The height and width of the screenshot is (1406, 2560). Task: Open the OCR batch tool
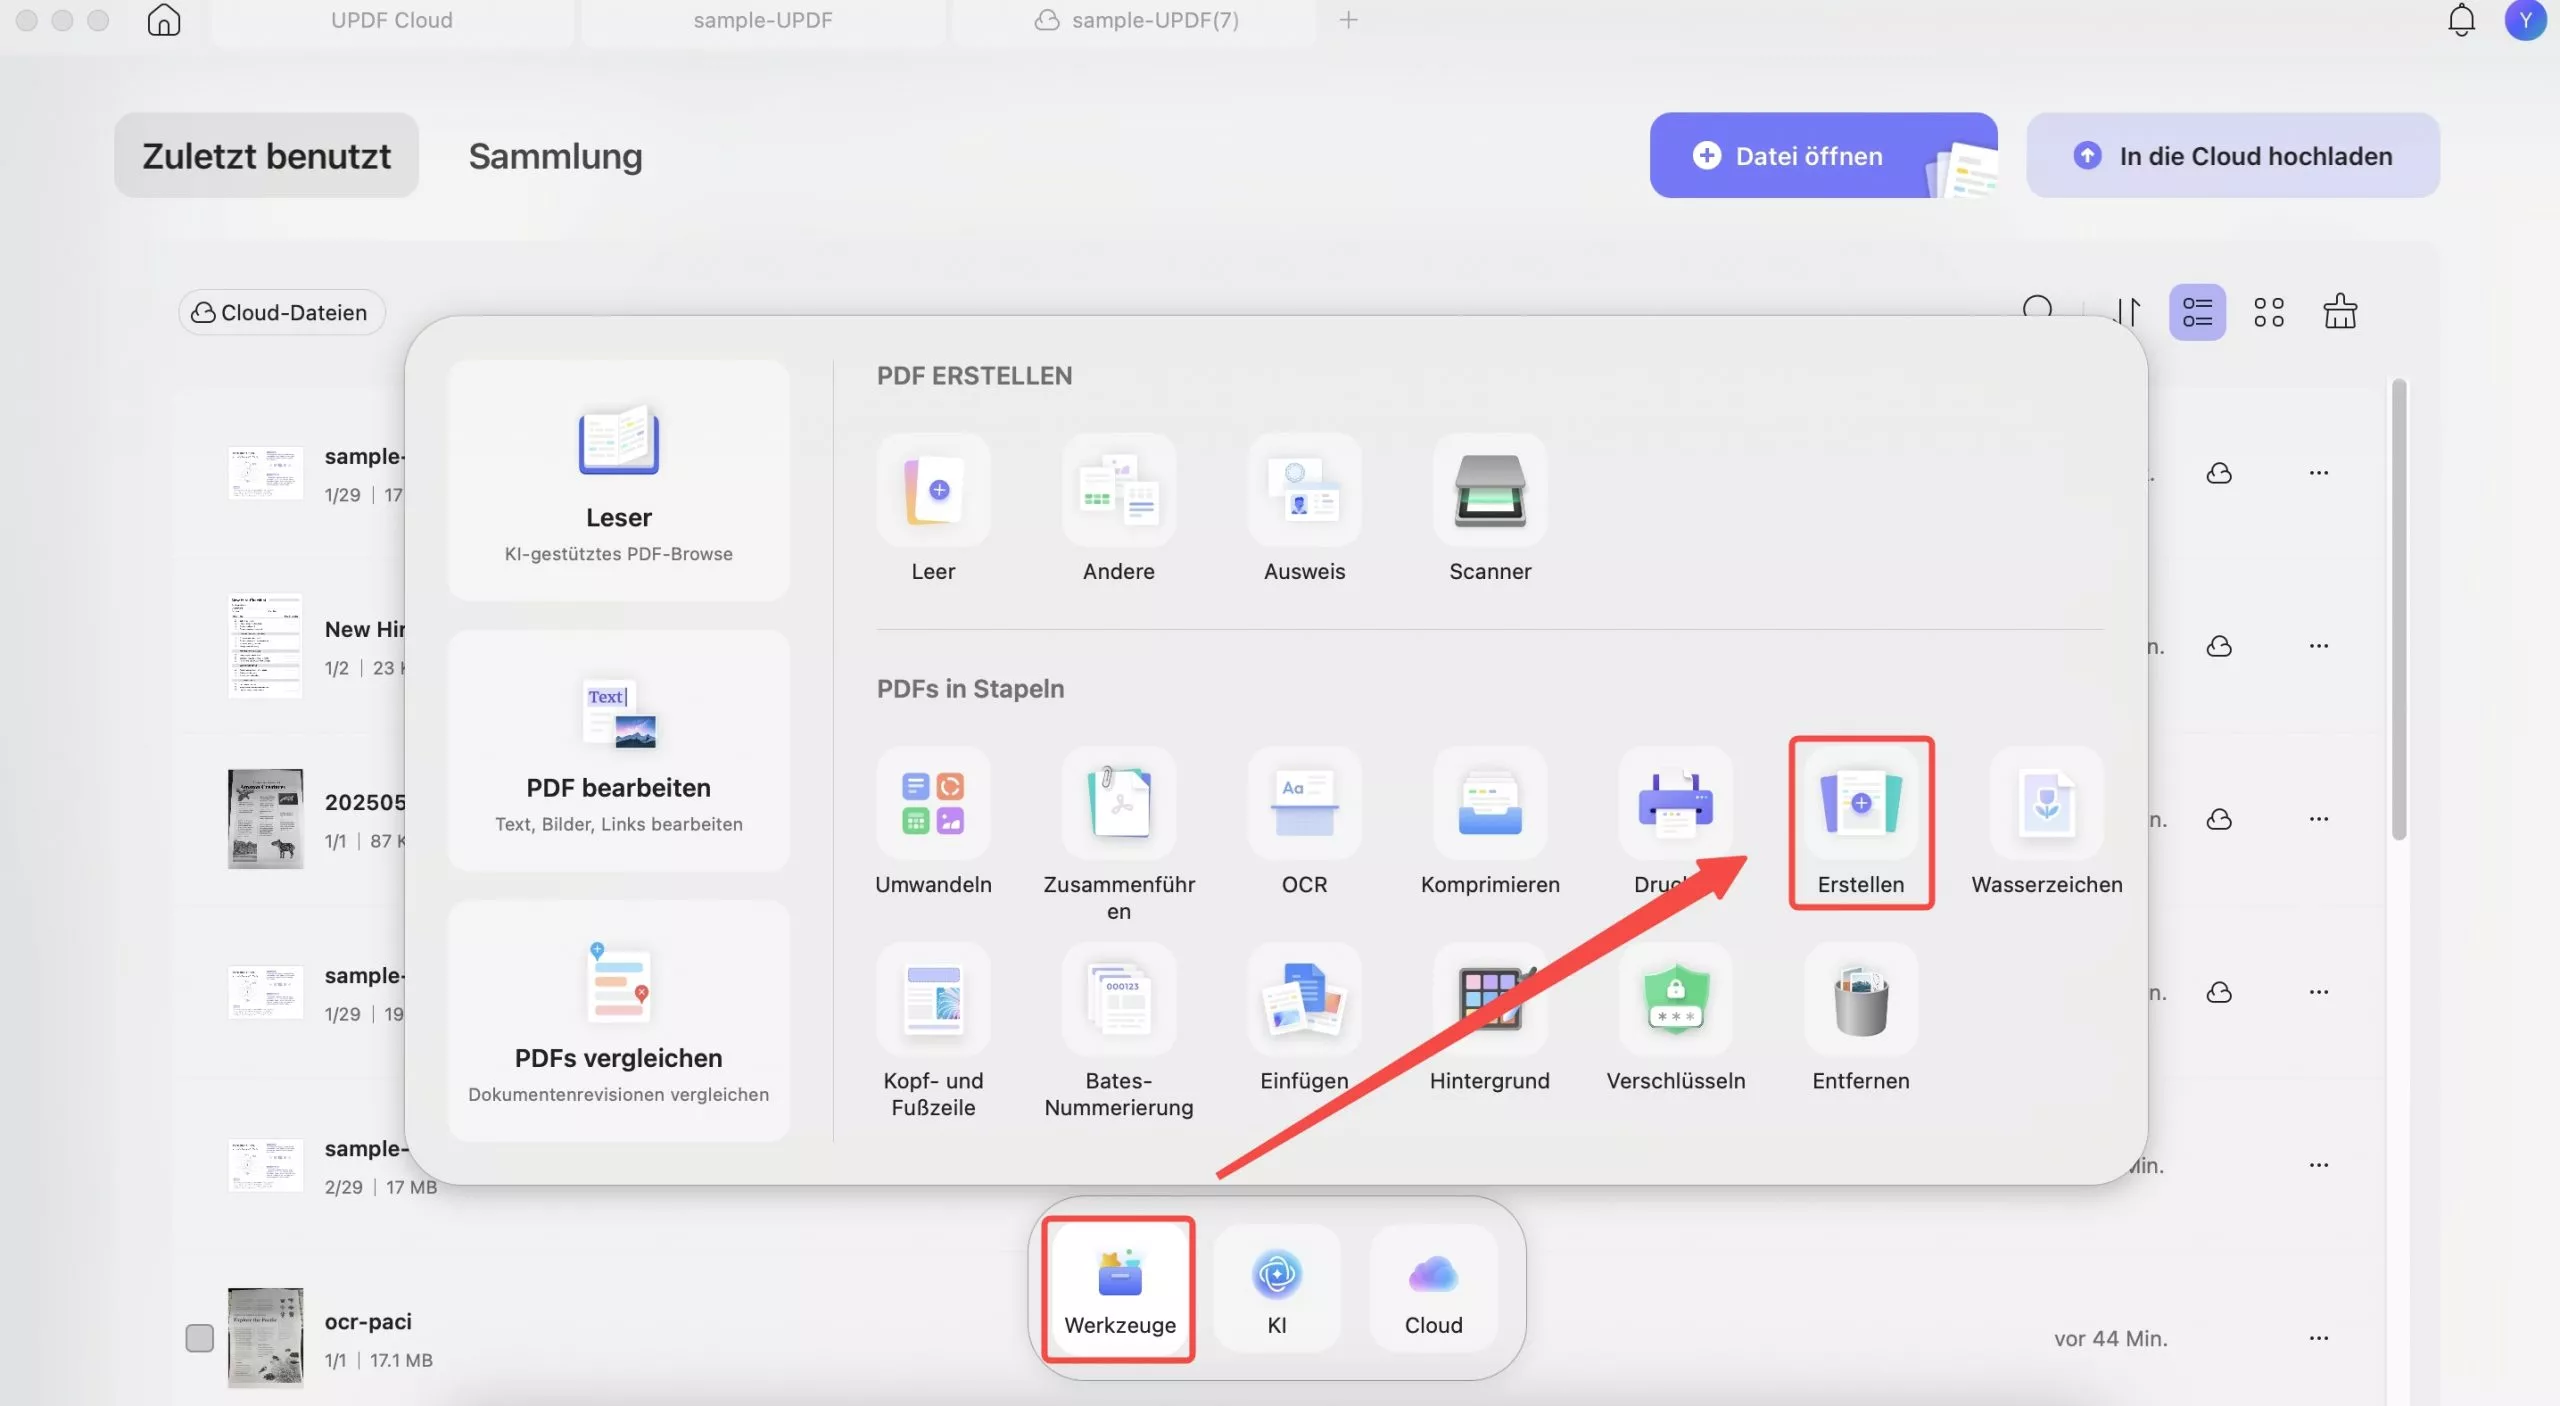click(1304, 805)
